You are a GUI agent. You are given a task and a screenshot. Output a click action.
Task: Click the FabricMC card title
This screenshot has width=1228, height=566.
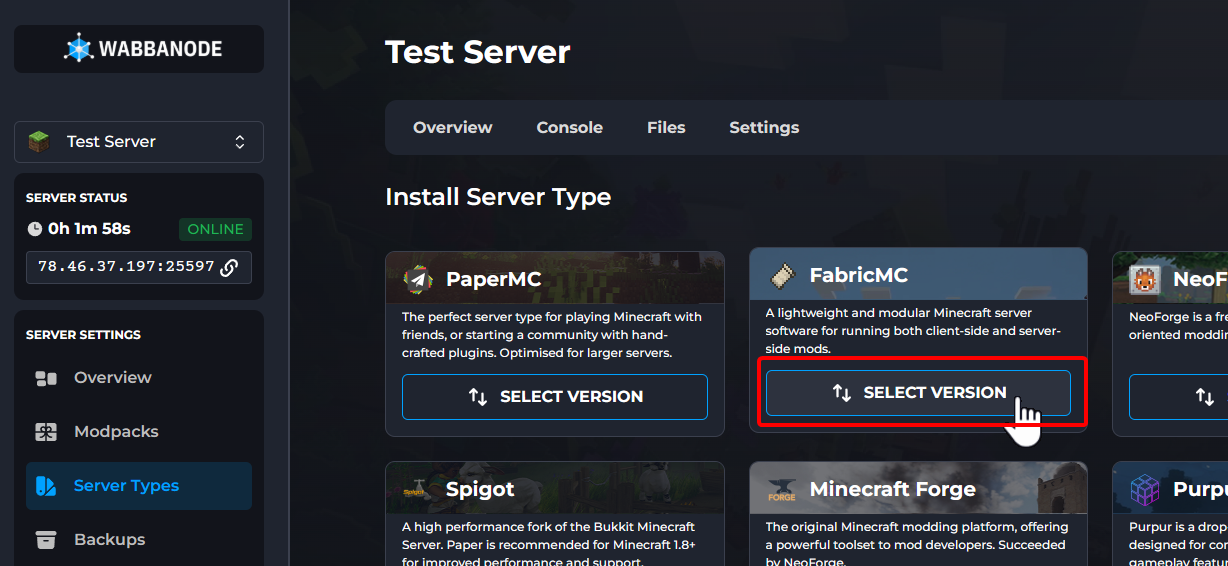click(859, 275)
